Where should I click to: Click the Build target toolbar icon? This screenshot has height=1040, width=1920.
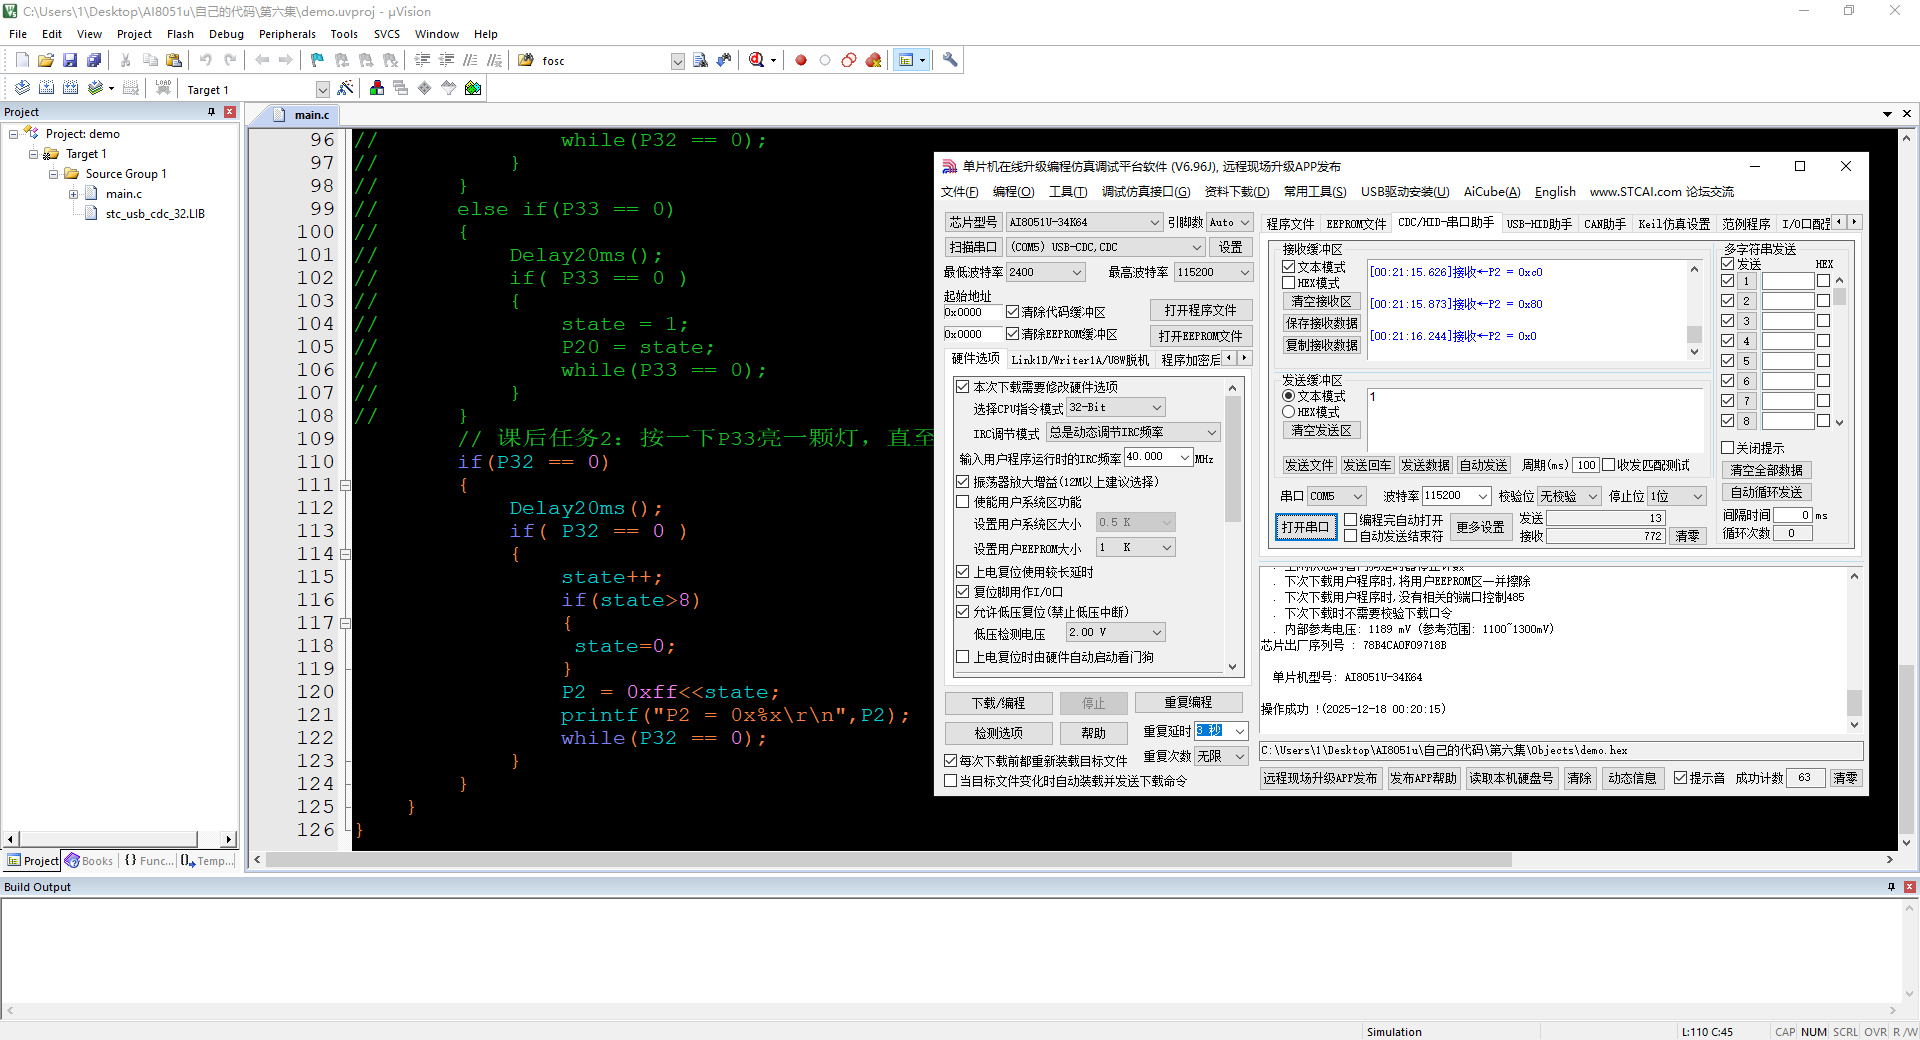pos(46,89)
